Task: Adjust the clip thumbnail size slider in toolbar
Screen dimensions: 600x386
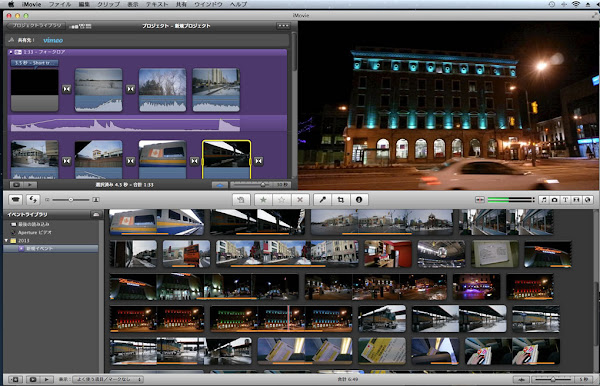Action: (71, 200)
